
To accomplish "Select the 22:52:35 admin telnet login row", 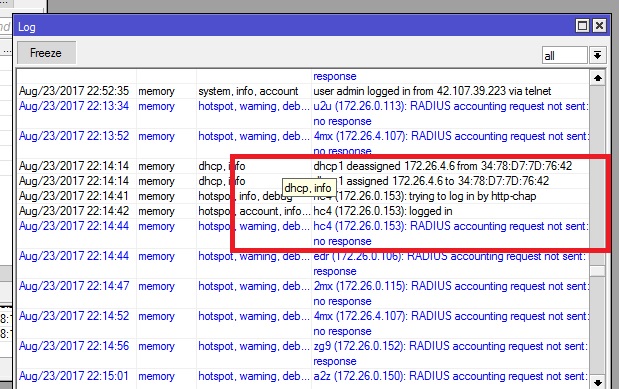I will click(x=302, y=91).
